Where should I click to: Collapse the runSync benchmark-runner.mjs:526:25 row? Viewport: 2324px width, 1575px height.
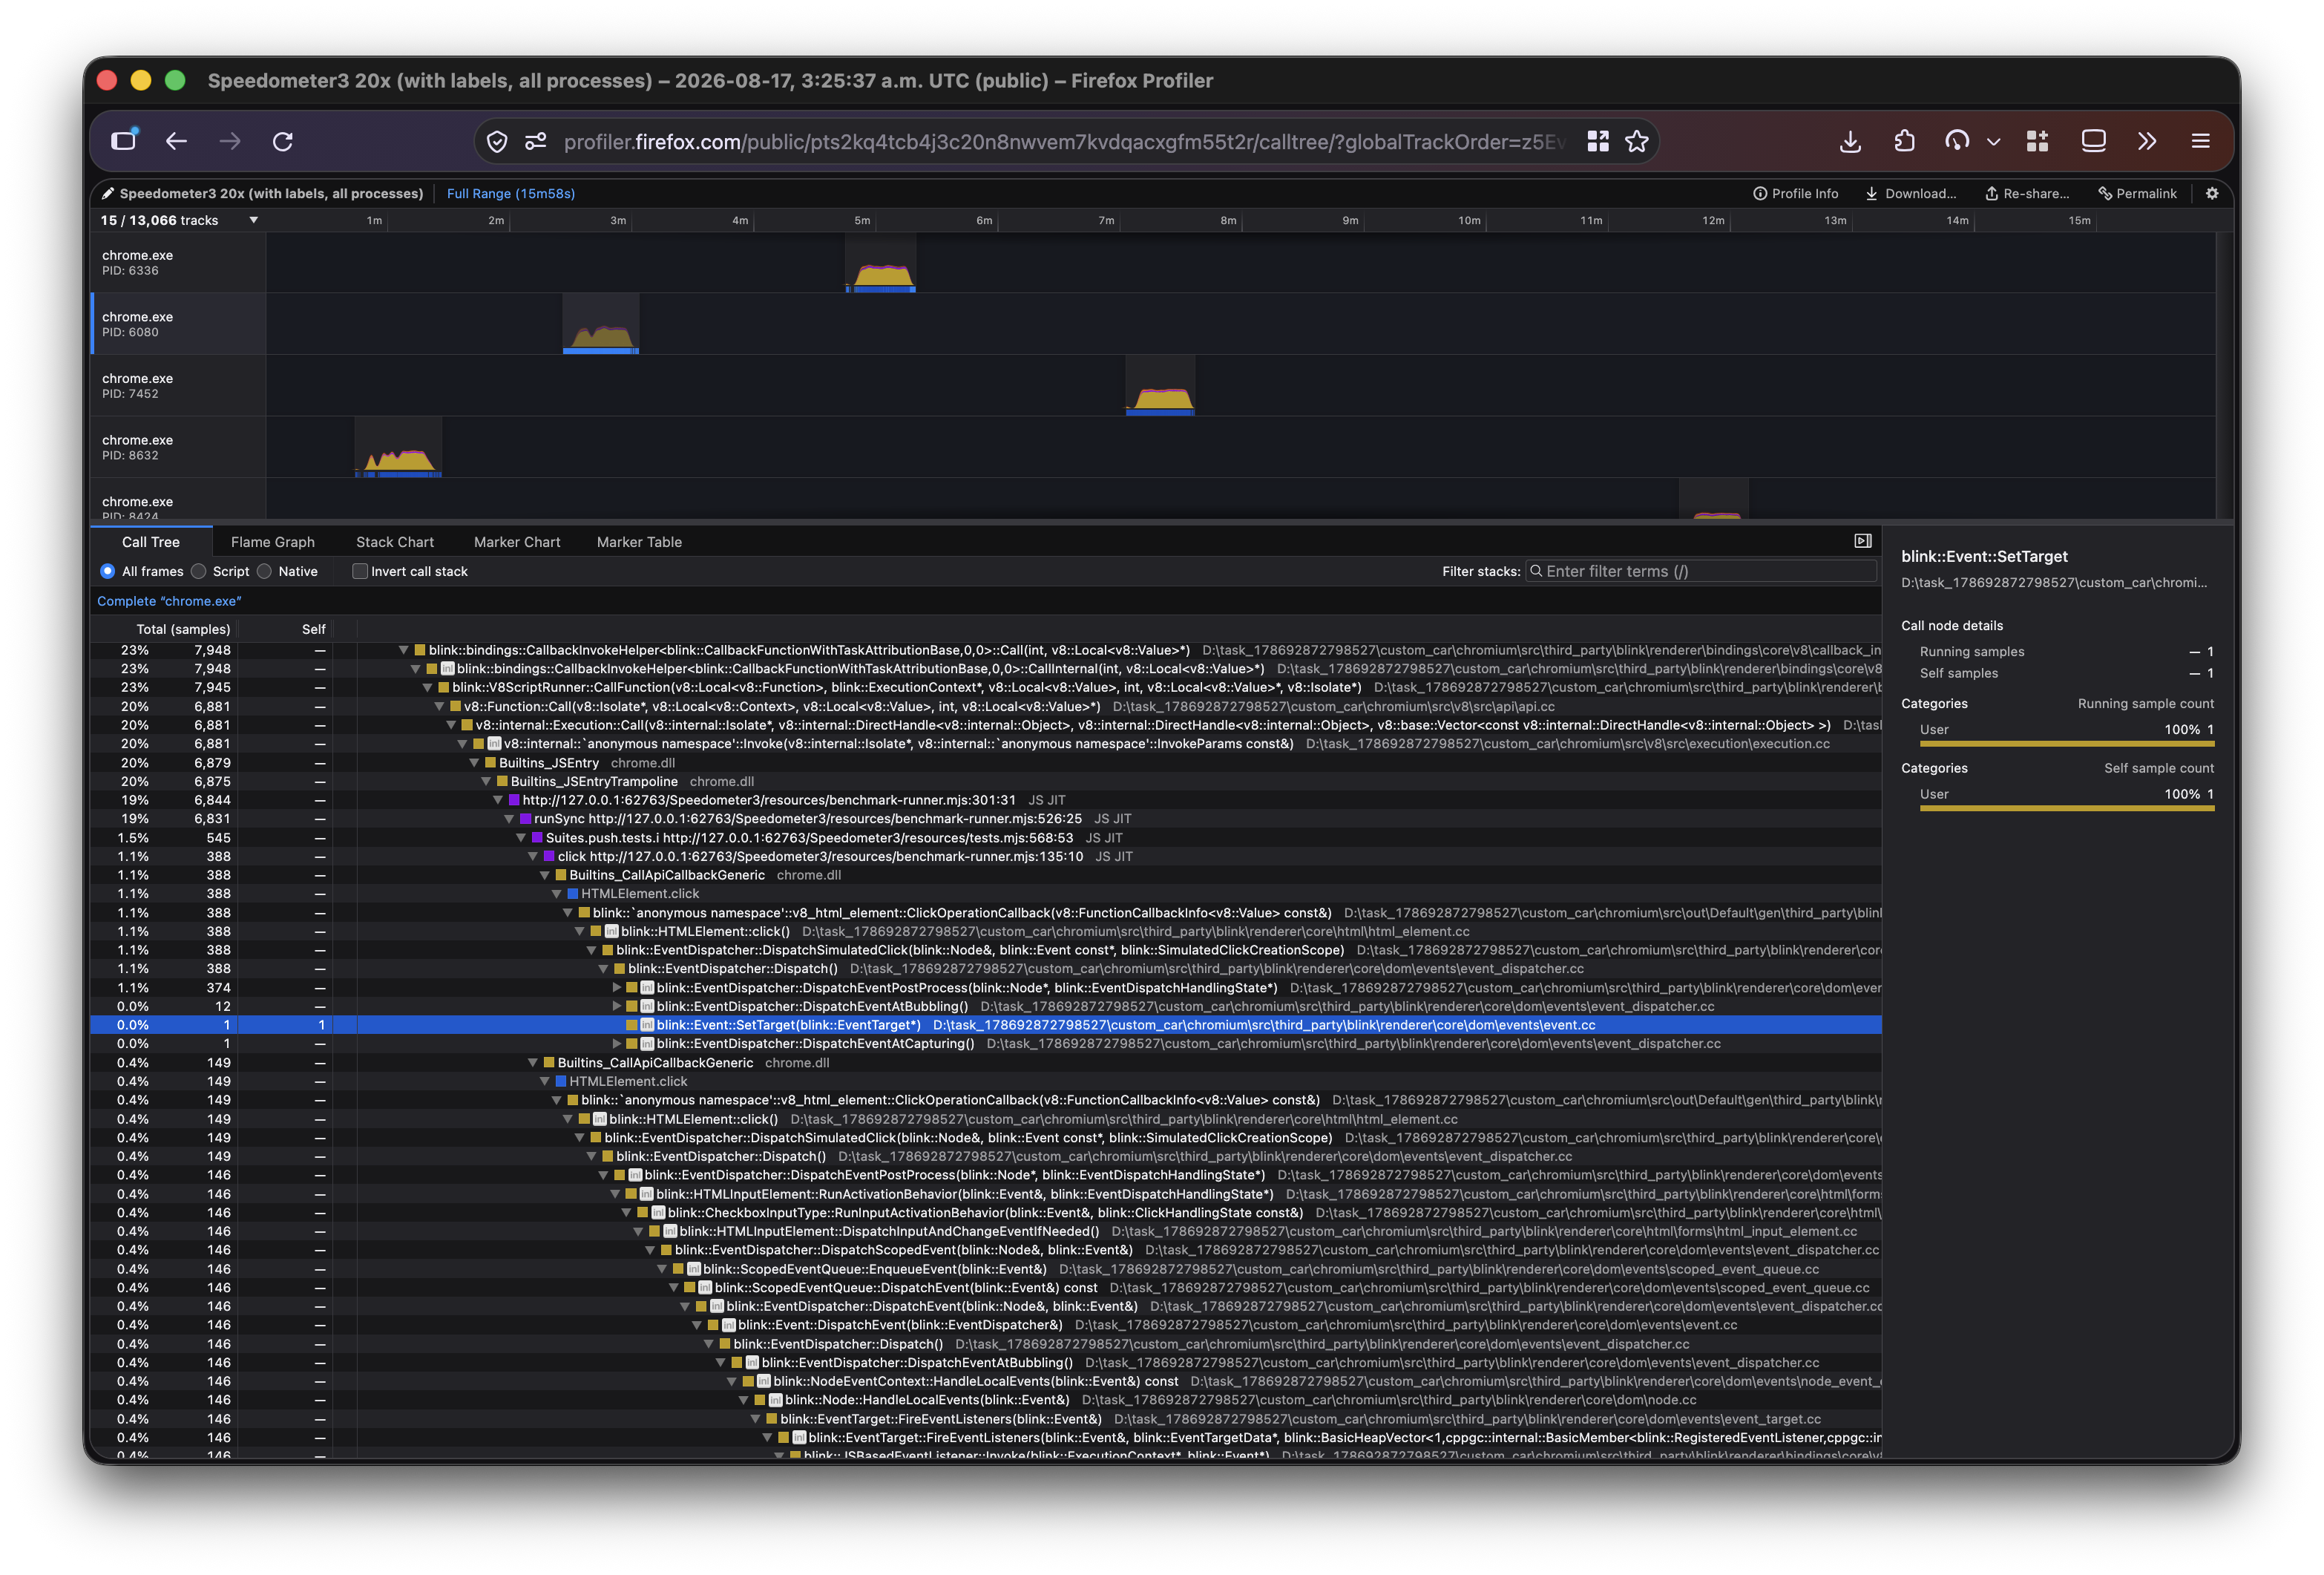[x=510, y=819]
